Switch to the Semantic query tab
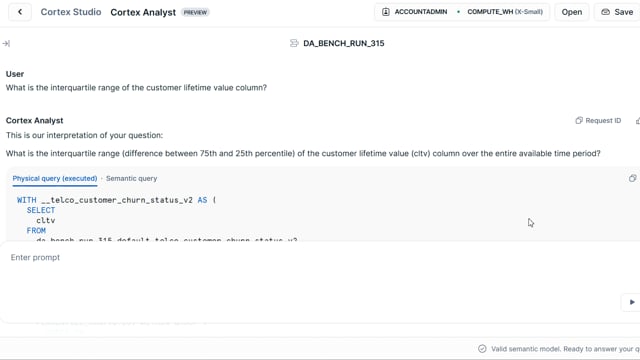640x360 pixels. (131, 178)
